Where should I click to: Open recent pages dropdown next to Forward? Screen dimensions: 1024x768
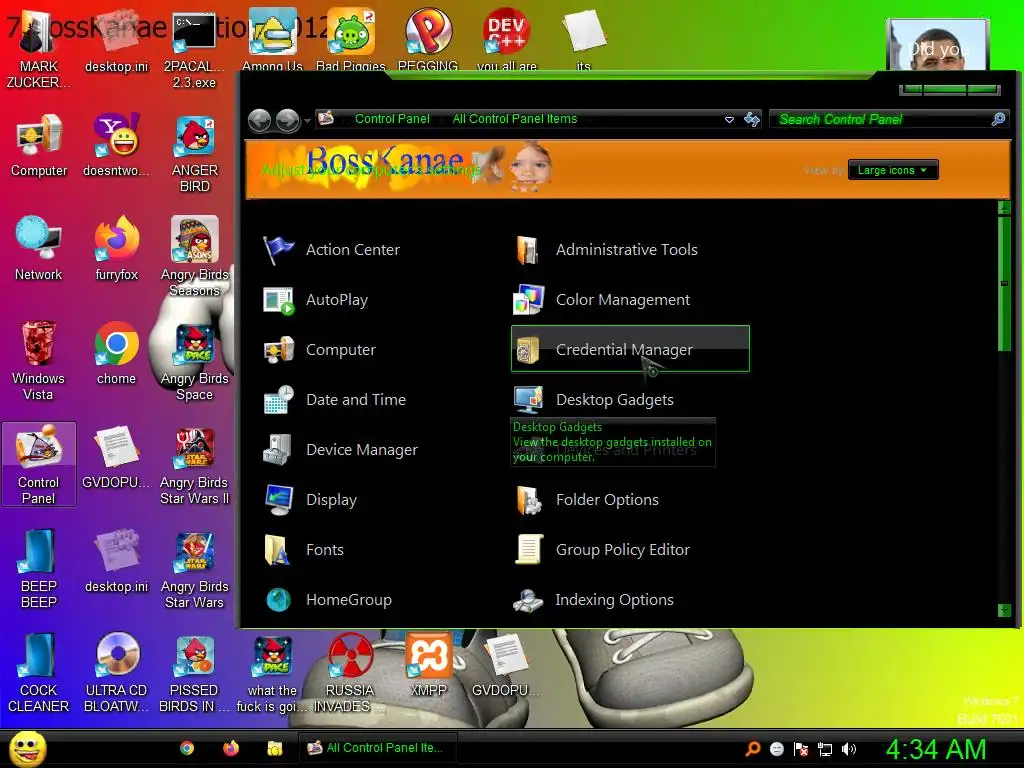pyautogui.click(x=307, y=121)
